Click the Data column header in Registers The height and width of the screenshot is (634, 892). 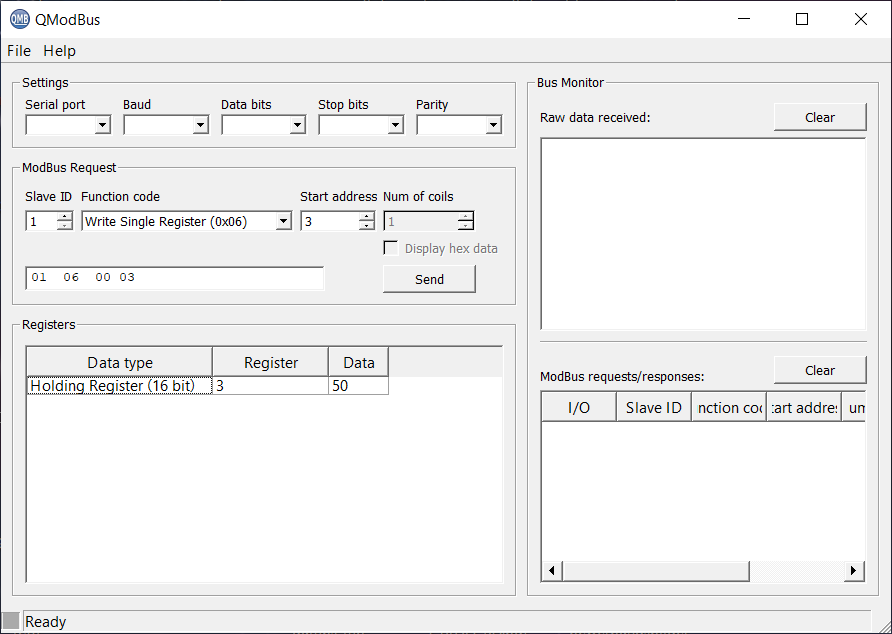[x=359, y=363]
